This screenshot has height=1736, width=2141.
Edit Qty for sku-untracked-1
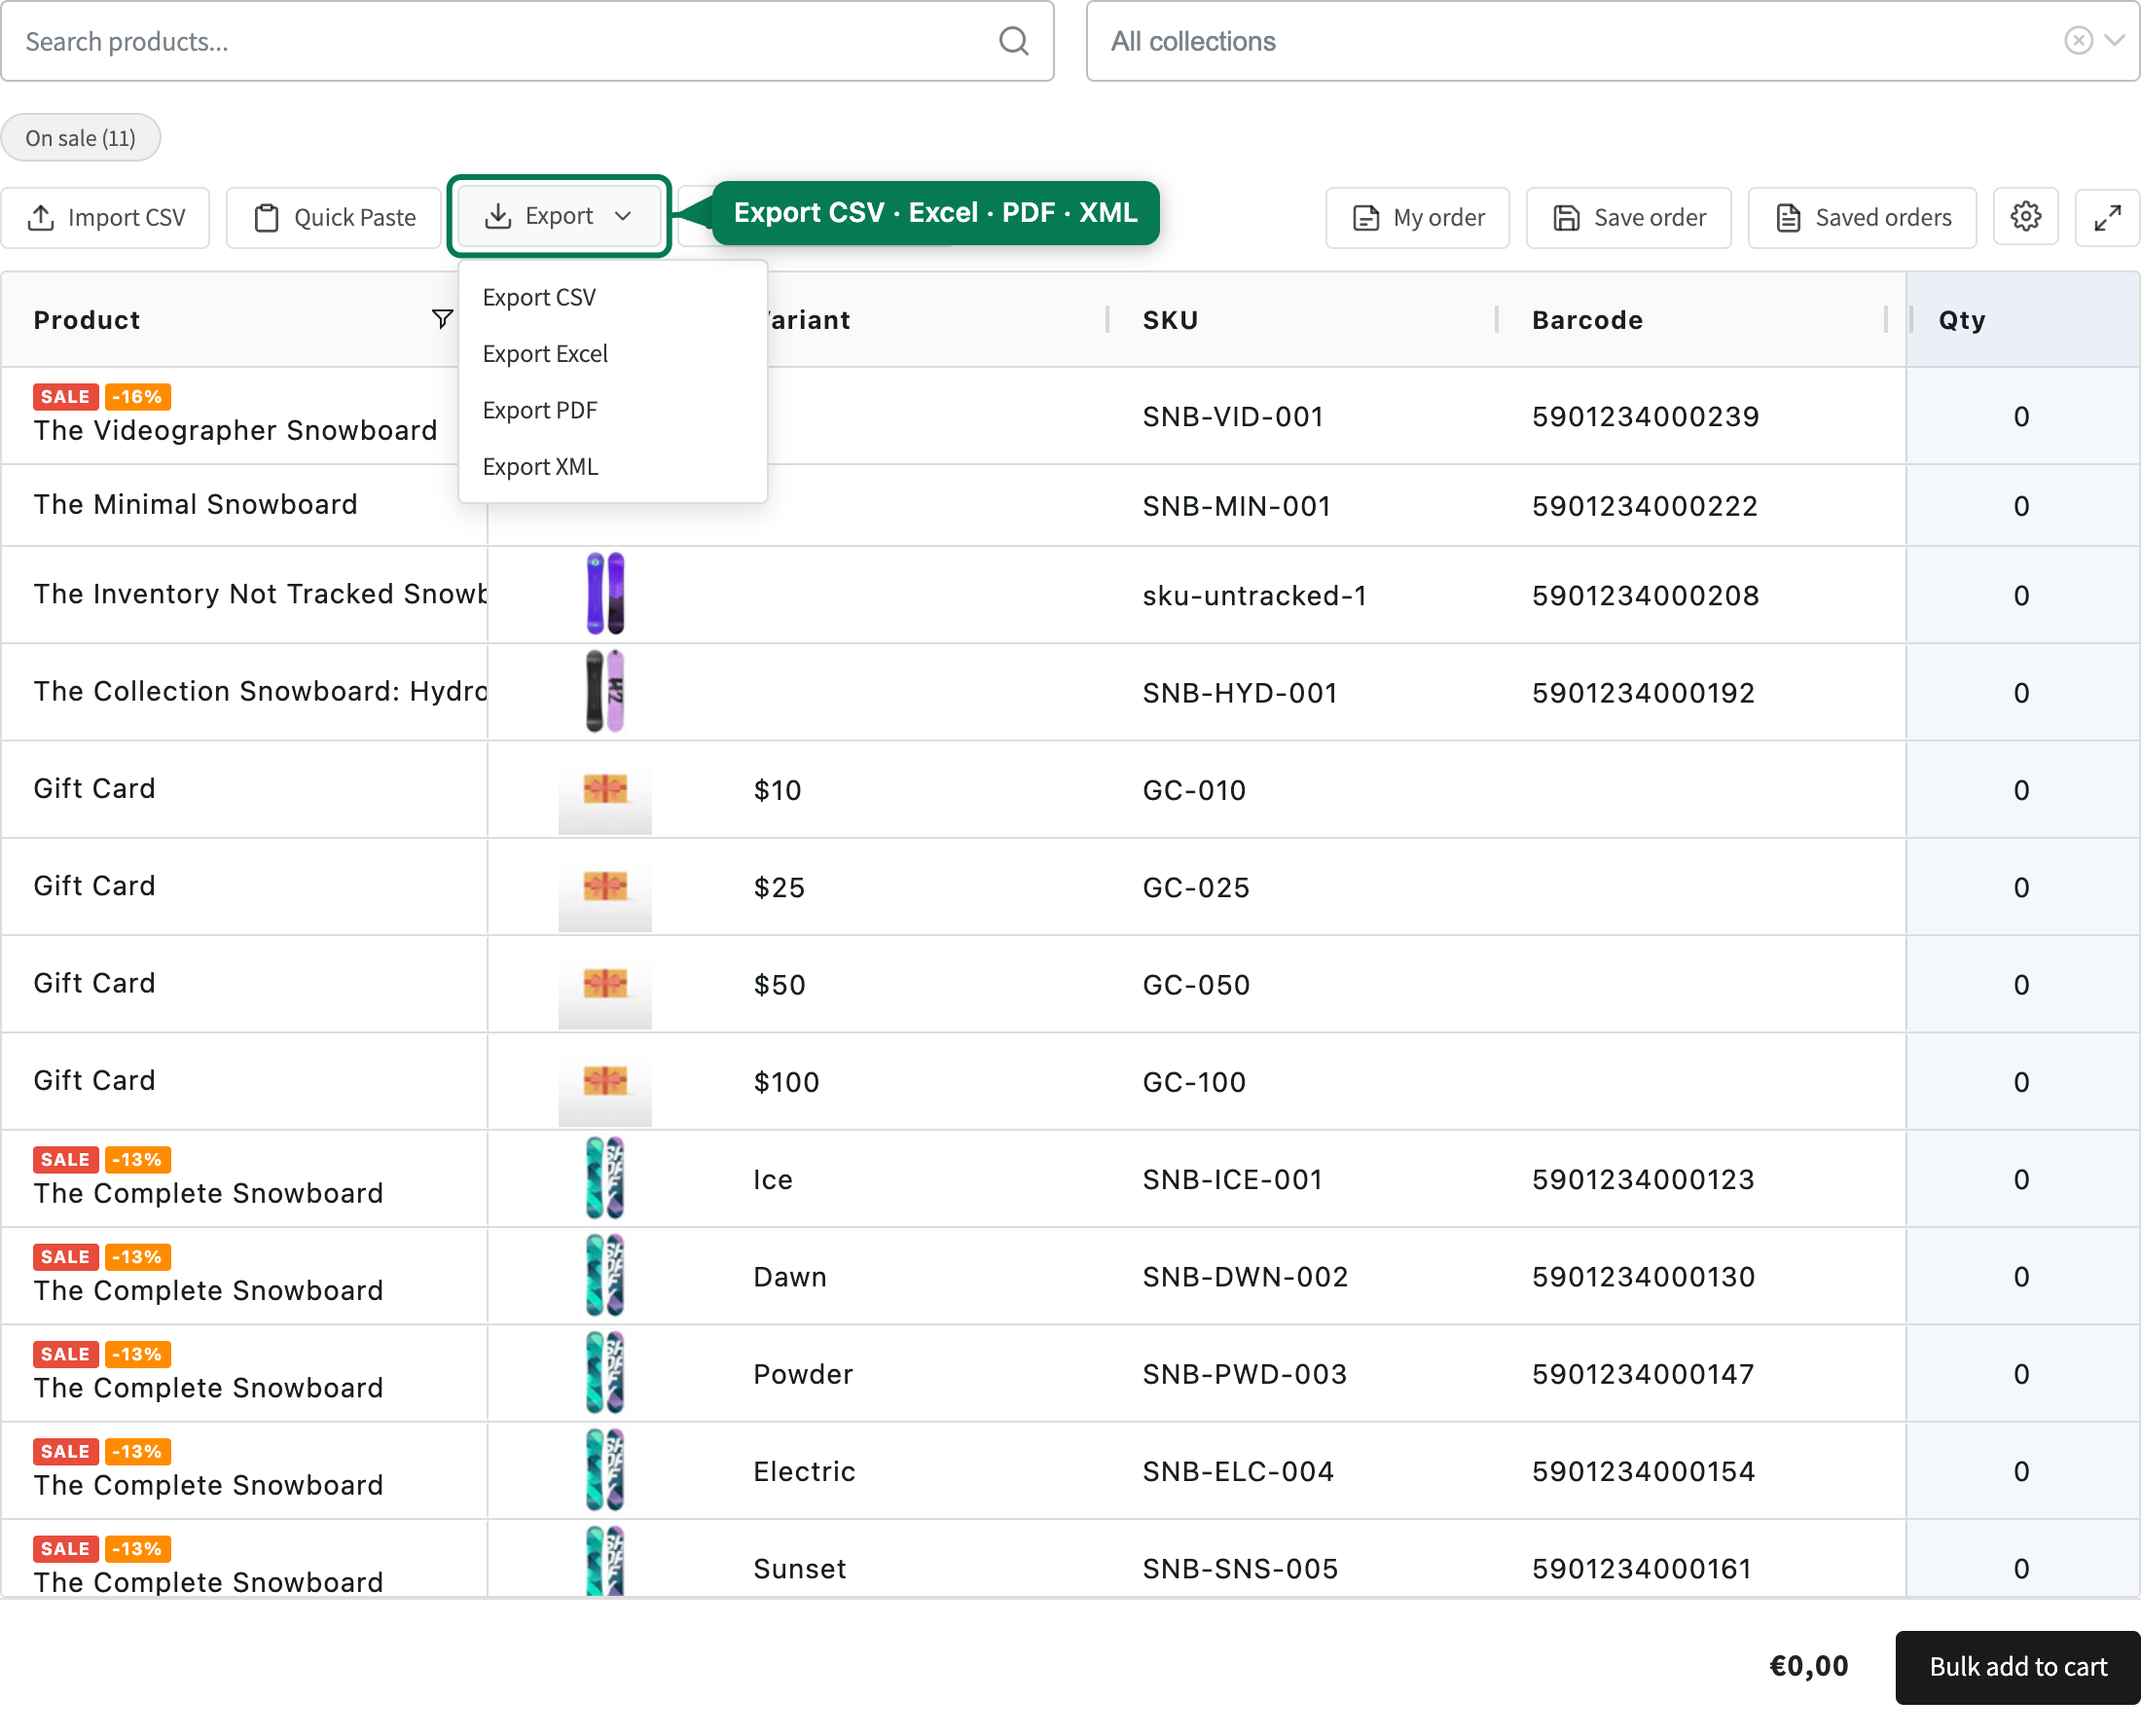[x=2021, y=595]
